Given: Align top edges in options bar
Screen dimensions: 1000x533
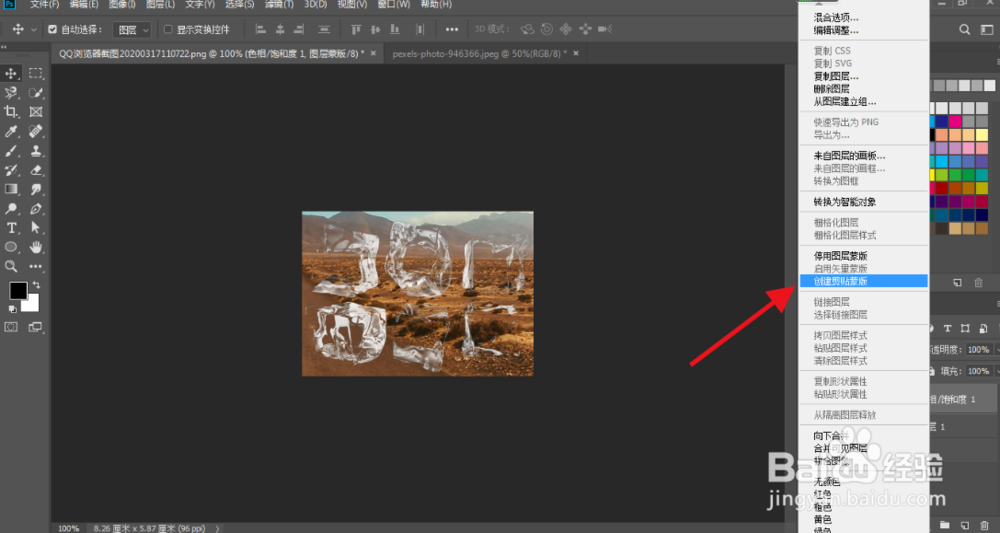Looking at the screenshot, I should pos(357,29).
